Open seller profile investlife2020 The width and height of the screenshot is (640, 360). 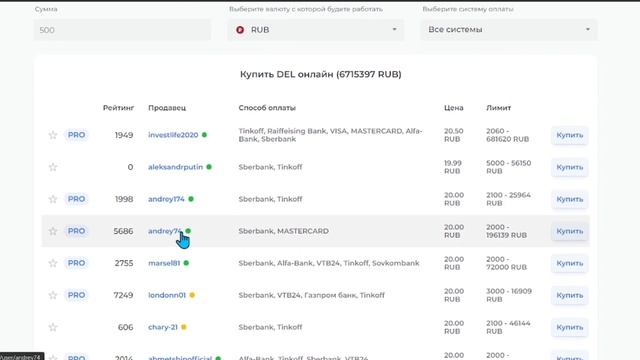coord(173,135)
